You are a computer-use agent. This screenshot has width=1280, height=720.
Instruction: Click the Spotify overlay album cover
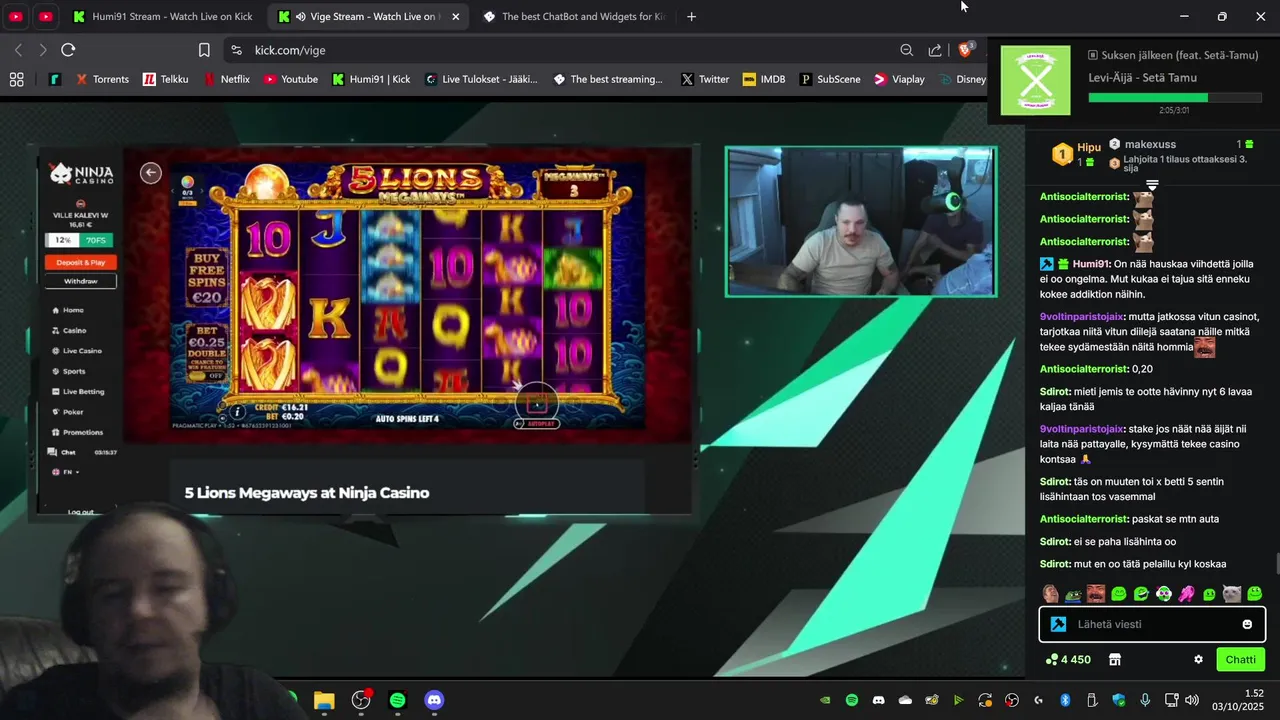pos(1035,80)
